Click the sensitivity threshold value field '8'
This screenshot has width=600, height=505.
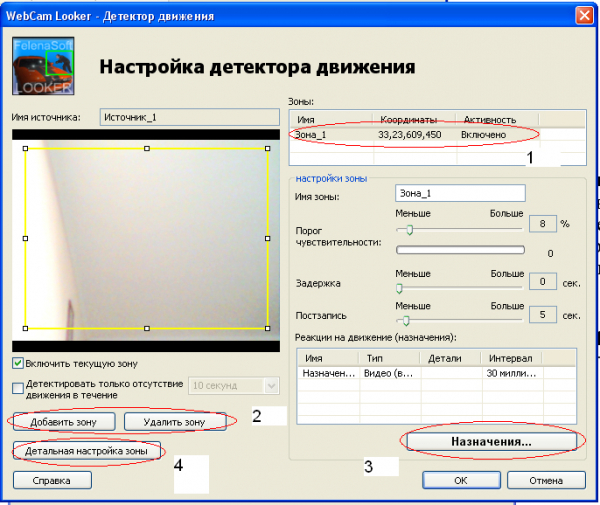(x=543, y=224)
